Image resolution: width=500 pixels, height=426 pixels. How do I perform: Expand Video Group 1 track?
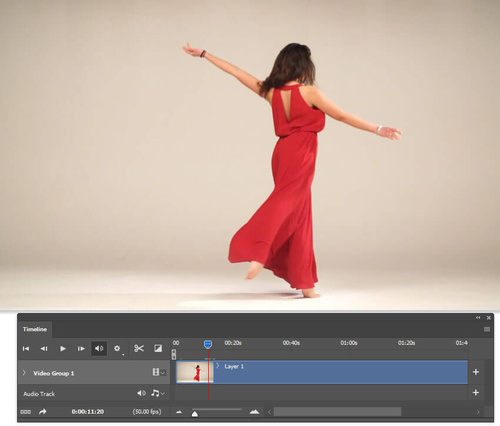click(x=24, y=372)
